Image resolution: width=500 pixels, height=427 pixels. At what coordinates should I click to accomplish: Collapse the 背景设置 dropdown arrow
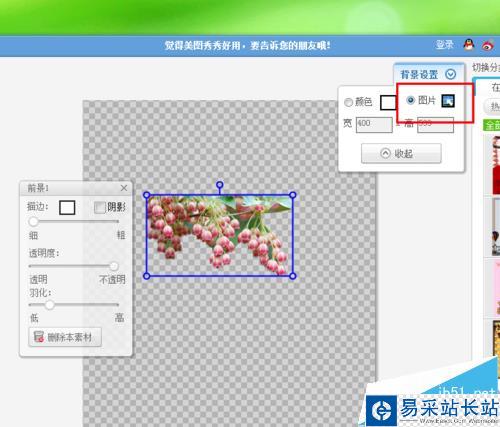pyautogui.click(x=451, y=74)
